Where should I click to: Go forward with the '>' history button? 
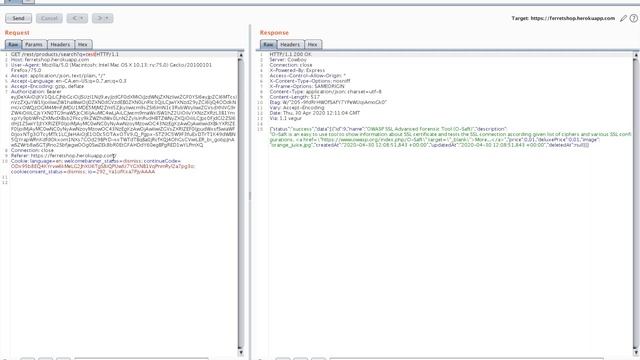click(99, 18)
